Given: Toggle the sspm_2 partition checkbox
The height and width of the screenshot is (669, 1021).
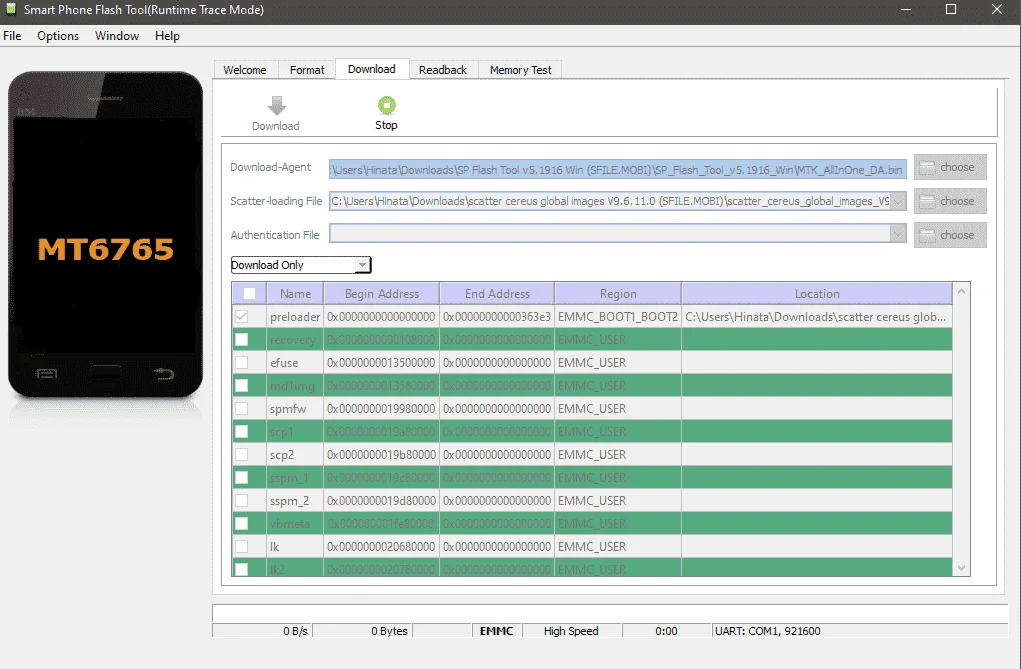Looking at the screenshot, I should [x=242, y=500].
